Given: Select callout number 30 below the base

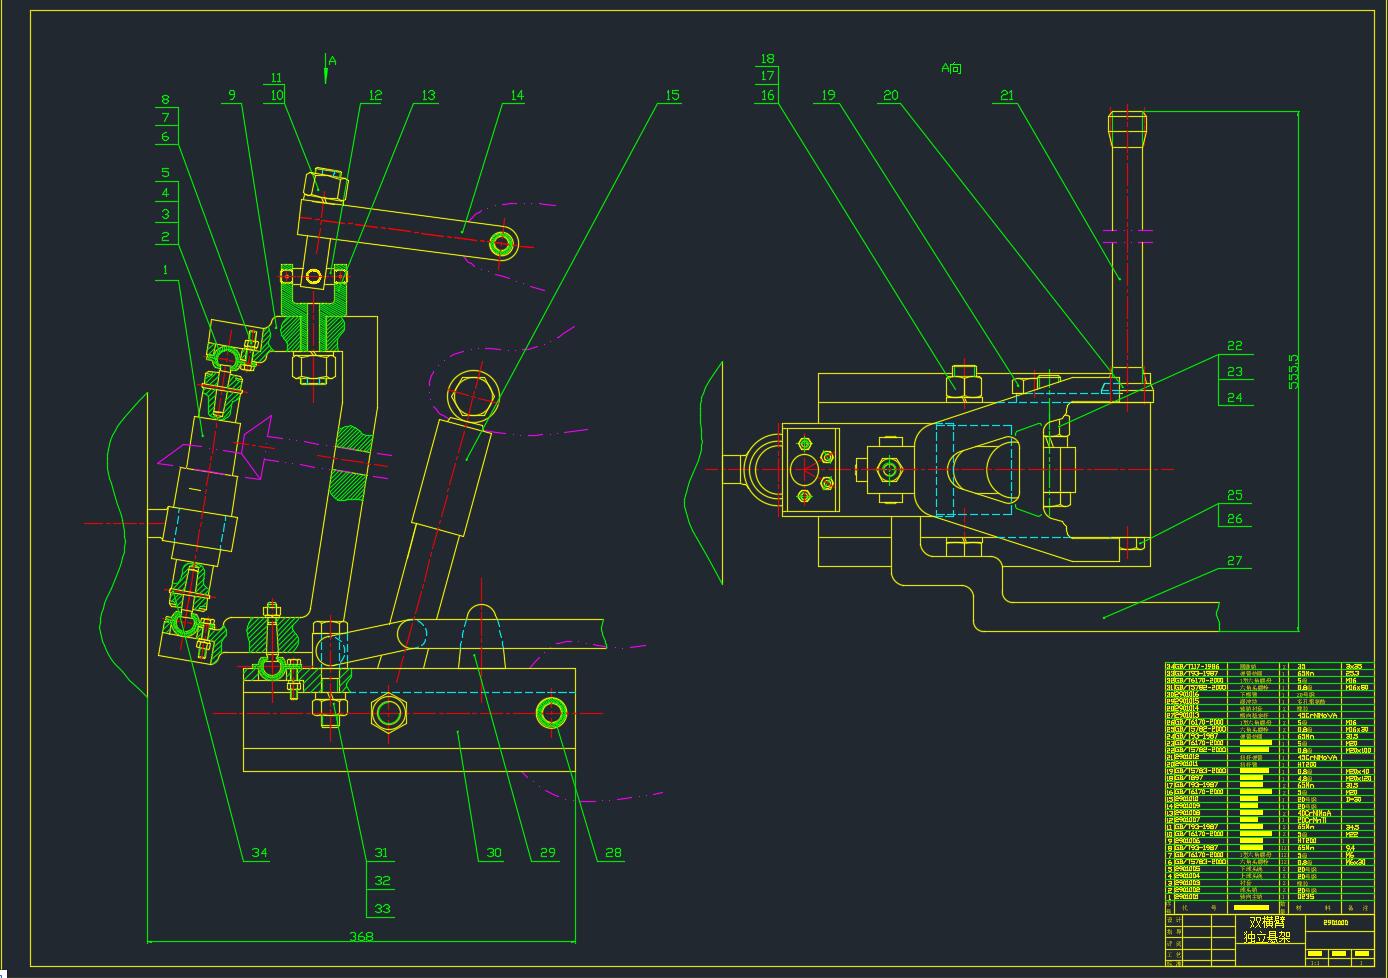Looking at the screenshot, I should coord(494,853).
